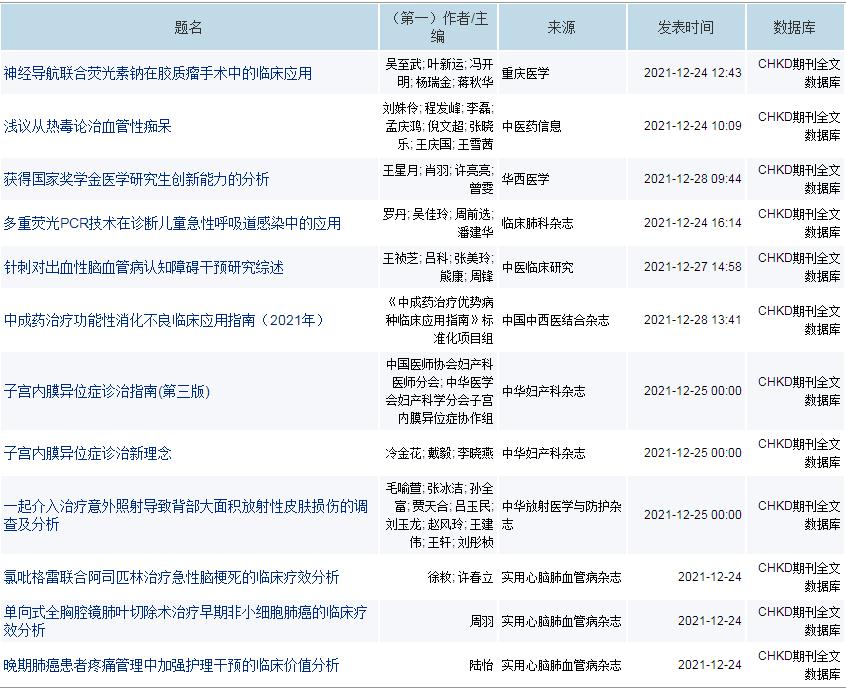Sort by the 发表时间 column header
The image size is (846, 692).
(686, 25)
